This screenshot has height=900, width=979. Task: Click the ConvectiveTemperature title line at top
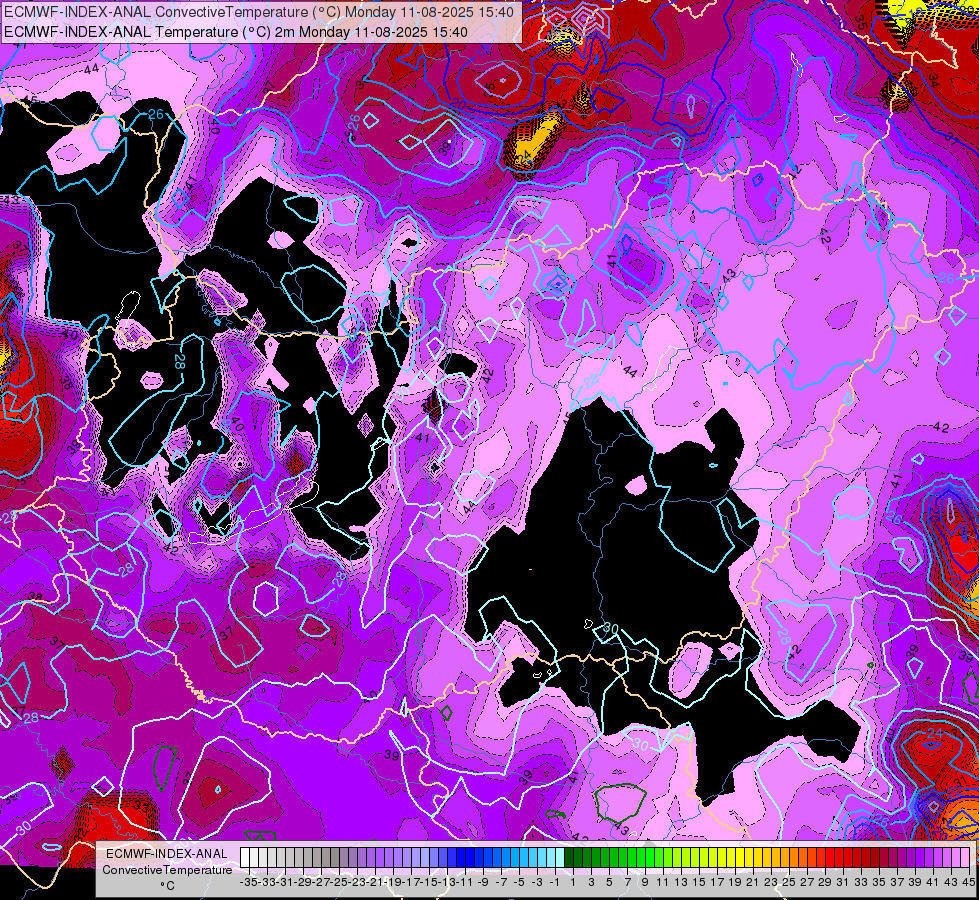click(x=259, y=12)
